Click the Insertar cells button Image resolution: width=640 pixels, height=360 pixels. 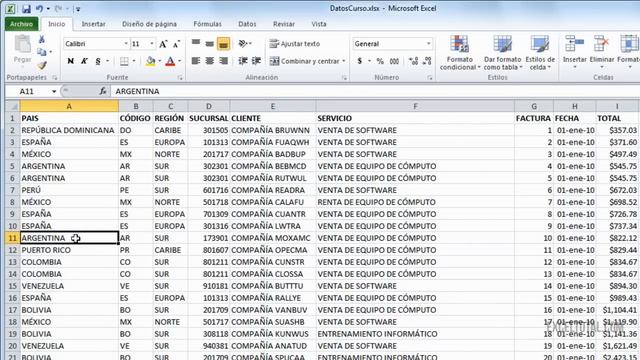pos(574,53)
